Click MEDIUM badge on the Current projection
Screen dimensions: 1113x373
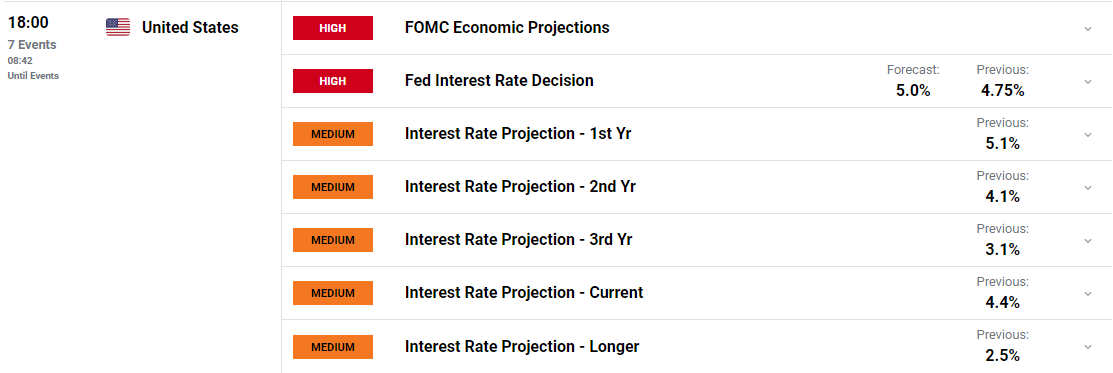point(333,293)
